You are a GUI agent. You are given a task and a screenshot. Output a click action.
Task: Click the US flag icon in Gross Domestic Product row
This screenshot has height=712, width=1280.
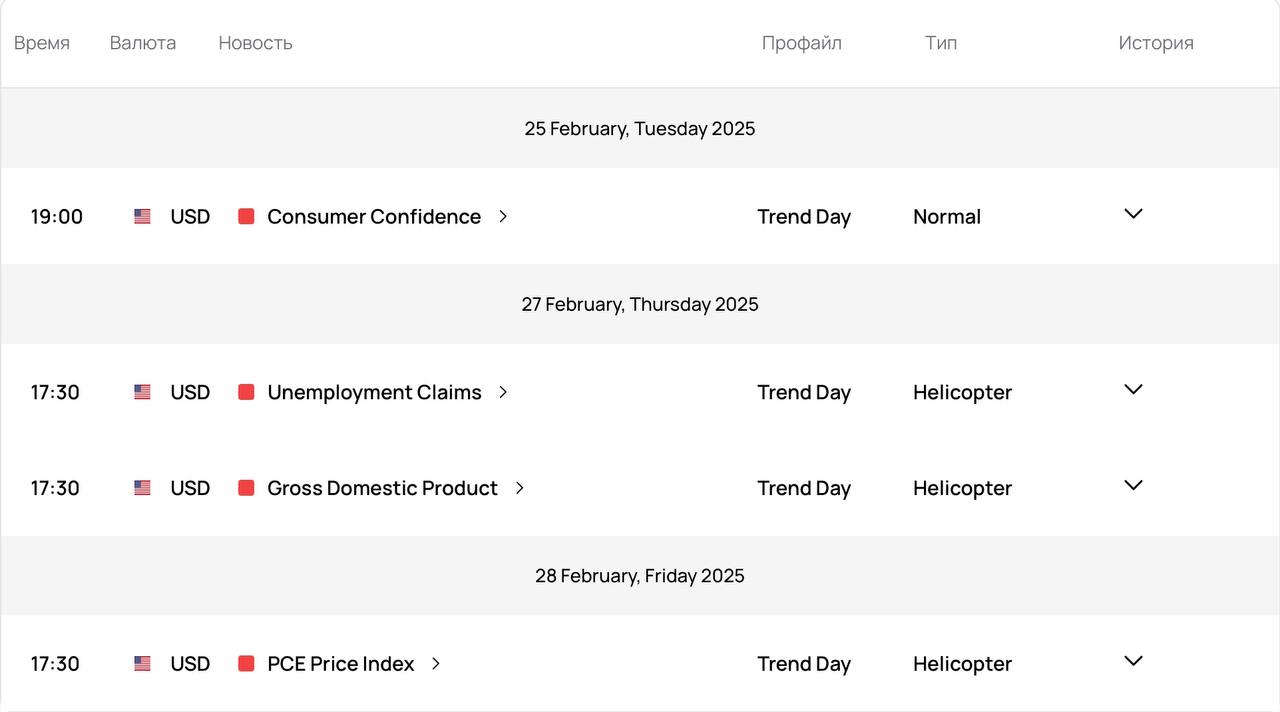click(x=142, y=488)
